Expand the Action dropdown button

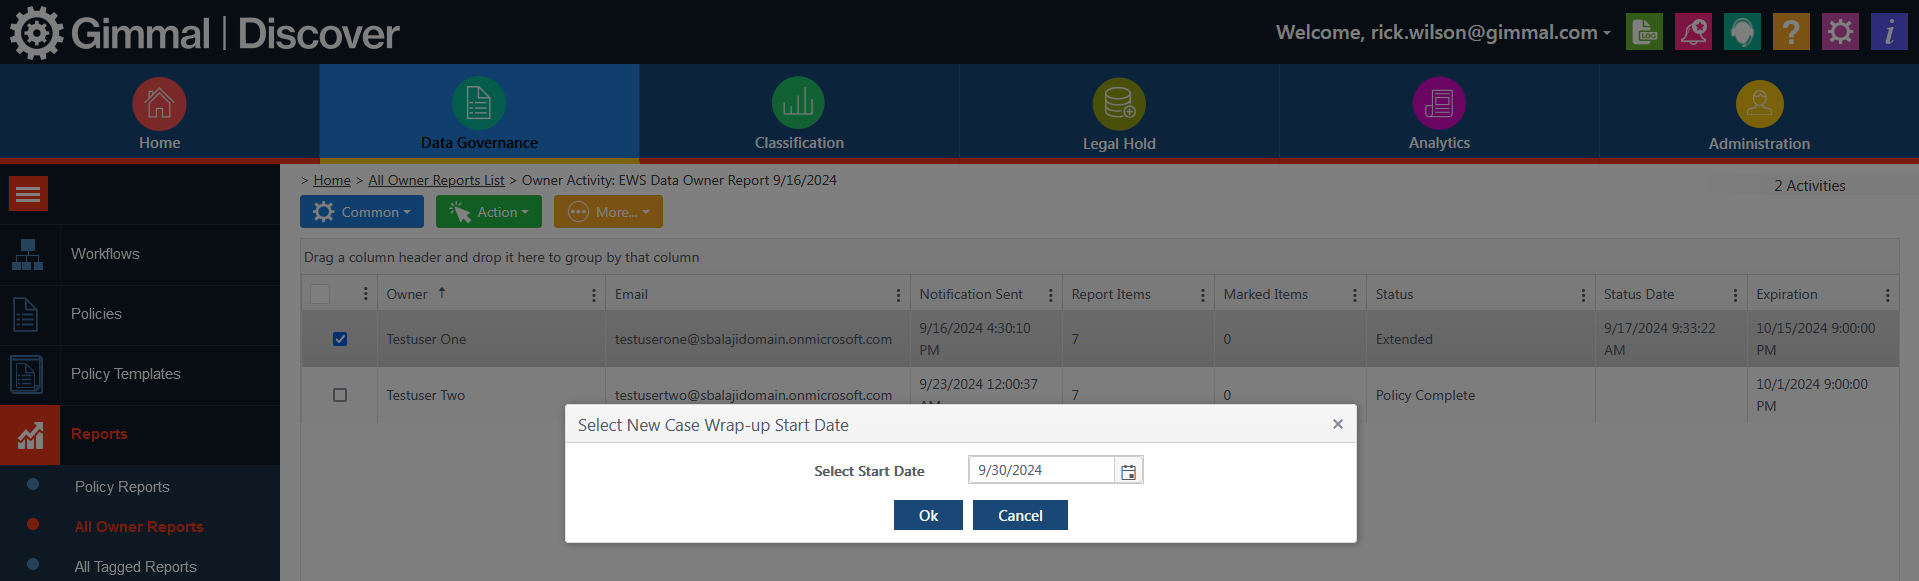pyautogui.click(x=489, y=212)
